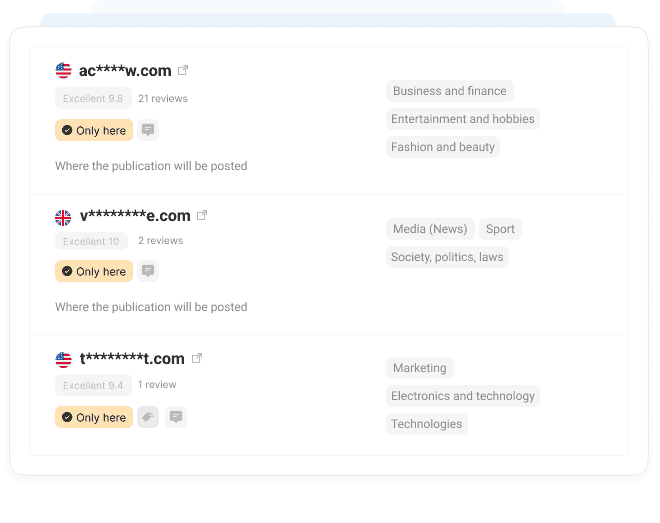This screenshot has height=523, width=660.
Task: Open the v********e.com site title
Action: coord(135,216)
